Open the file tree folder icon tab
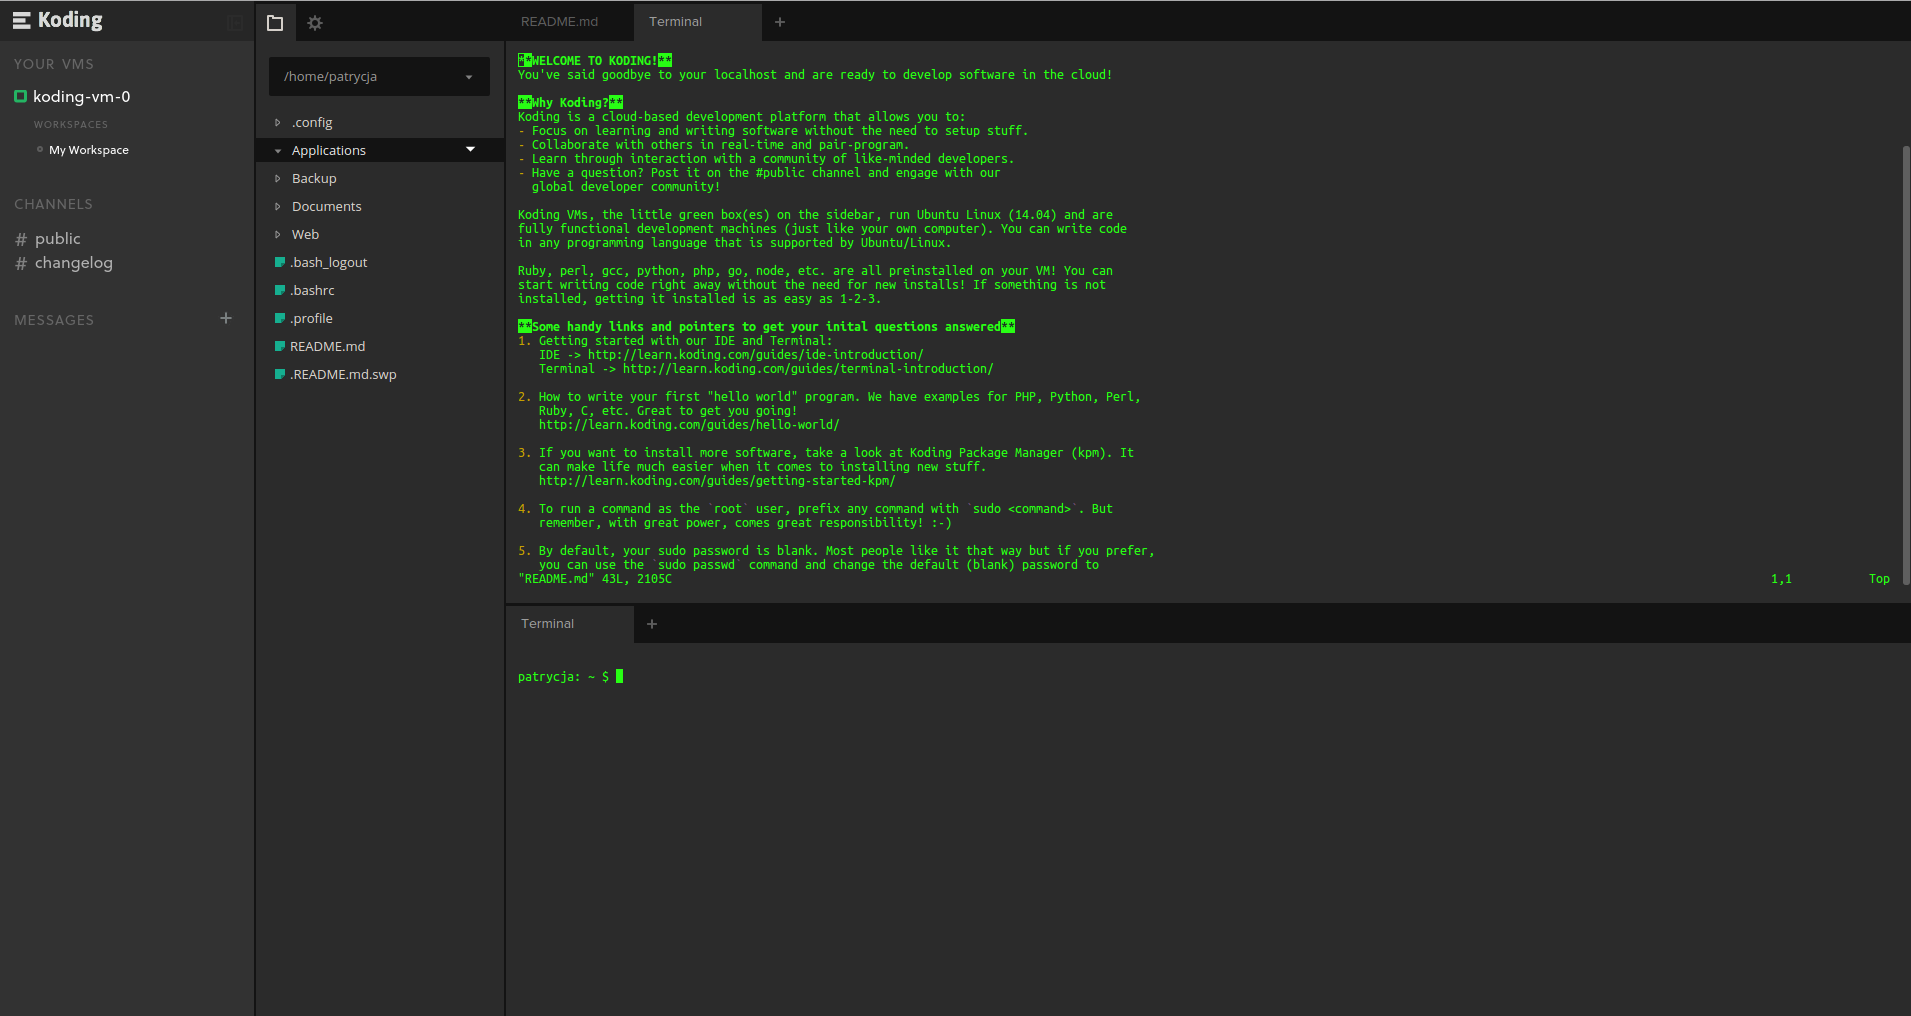The height and width of the screenshot is (1016, 1911). 275,22
